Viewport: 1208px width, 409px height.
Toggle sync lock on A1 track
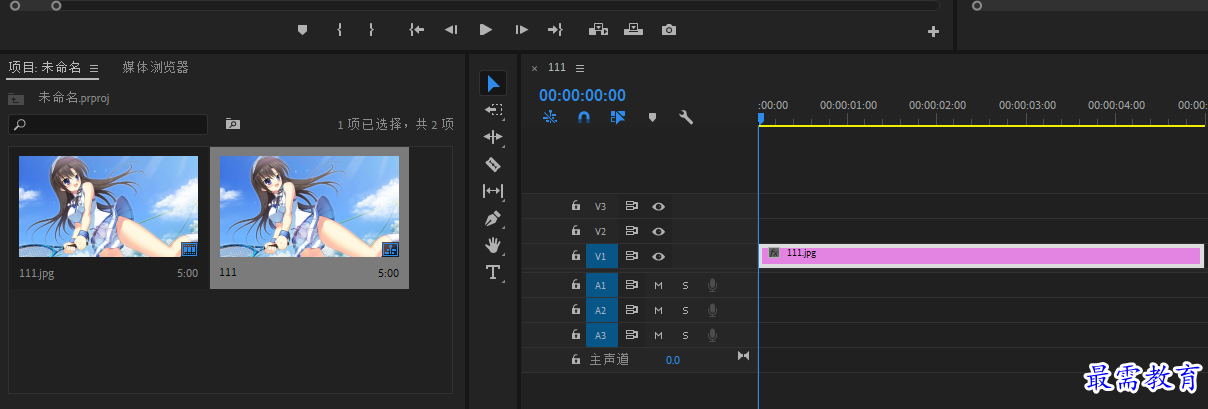pos(632,285)
